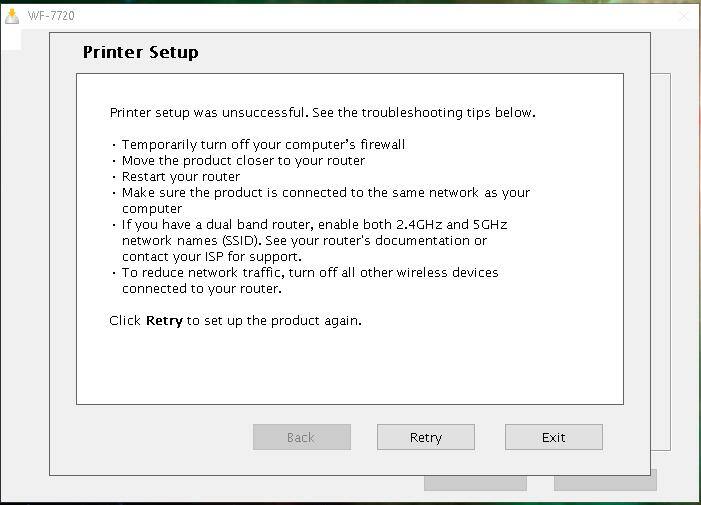The image size is (701, 505).
Task: Click the bold Retry word in instructions
Action: click(164, 321)
